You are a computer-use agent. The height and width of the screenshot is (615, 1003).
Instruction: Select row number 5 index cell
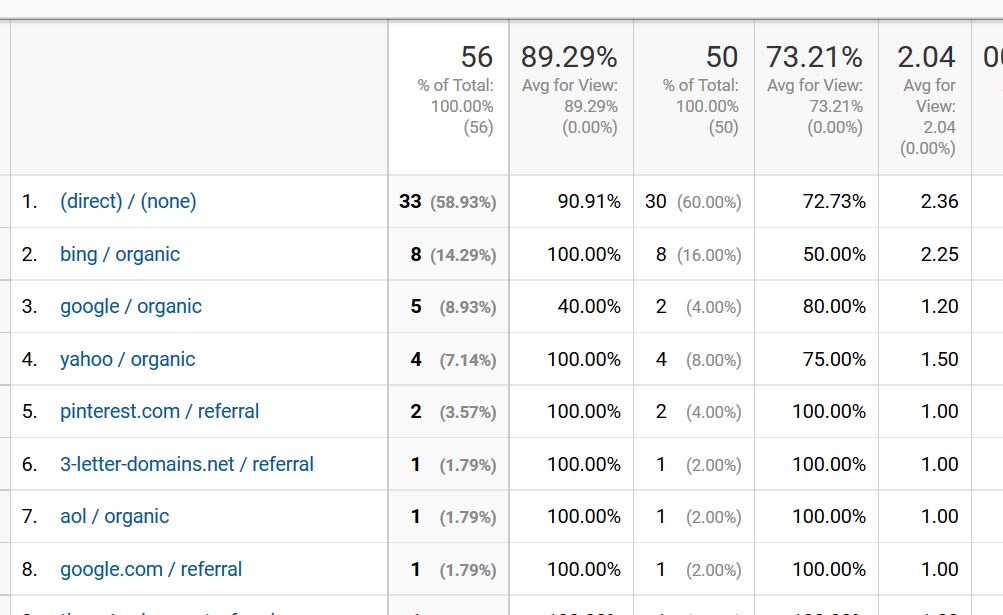click(x=29, y=411)
